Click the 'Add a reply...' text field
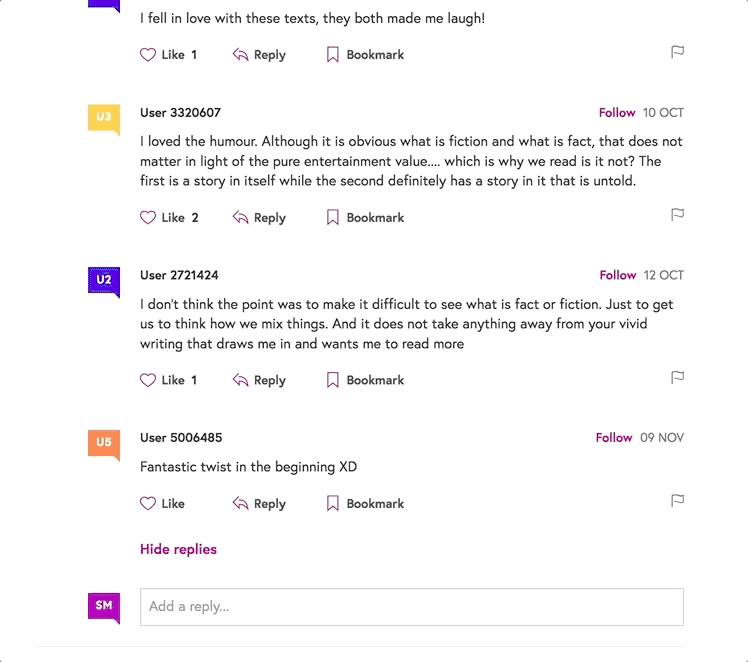The height and width of the screenshot is (662, 748). coord(411,607)
